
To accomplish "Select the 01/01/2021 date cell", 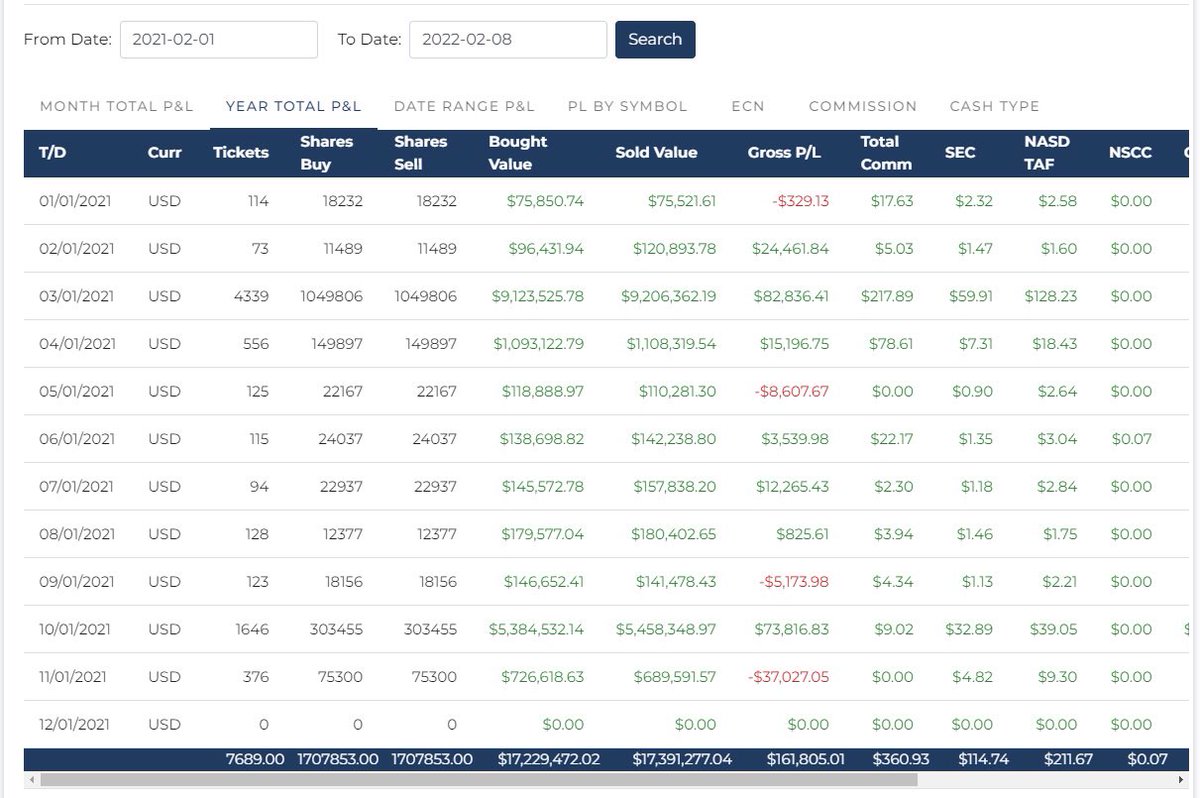I will (x=75, y=201).
